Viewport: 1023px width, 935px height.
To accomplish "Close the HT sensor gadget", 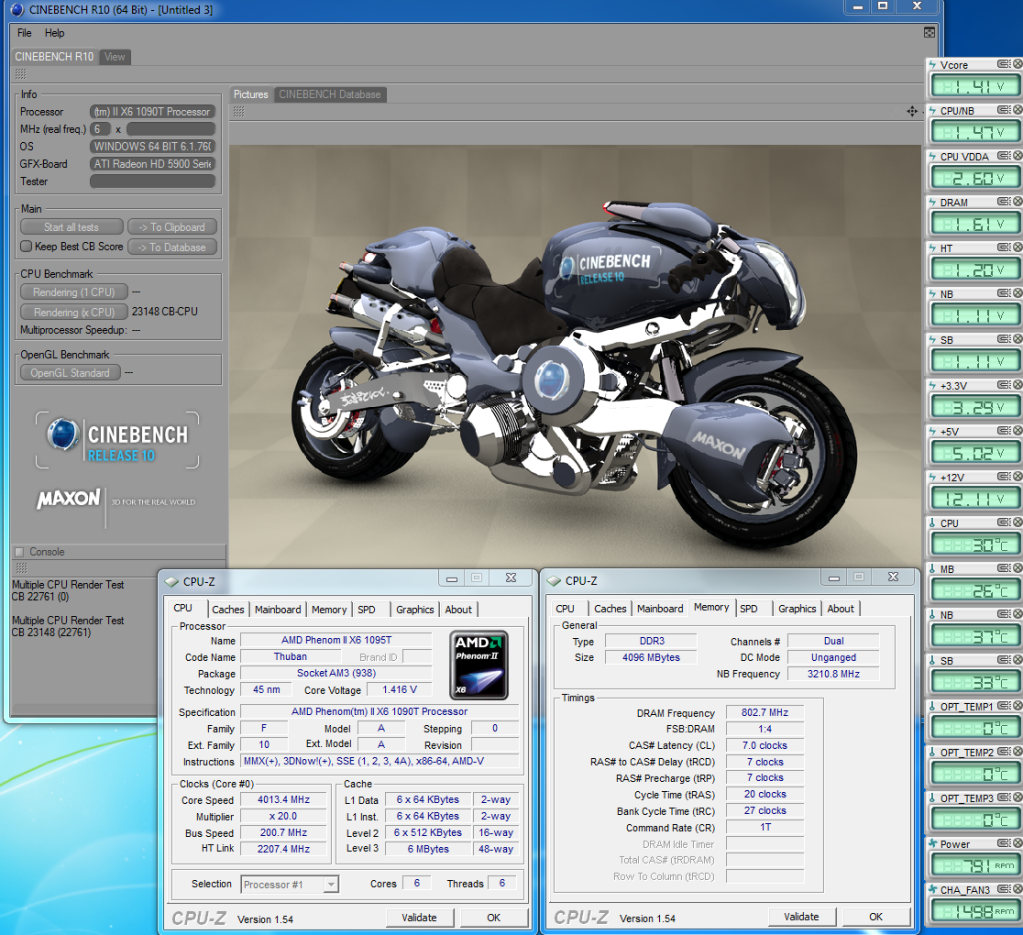I will [x=1017, y=247].
